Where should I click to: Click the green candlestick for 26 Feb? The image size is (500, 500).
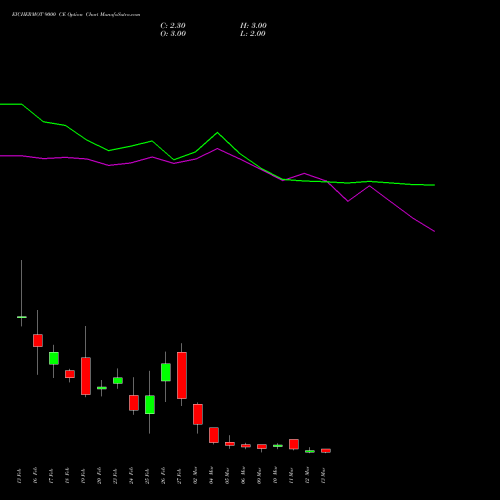pos(166,372)
